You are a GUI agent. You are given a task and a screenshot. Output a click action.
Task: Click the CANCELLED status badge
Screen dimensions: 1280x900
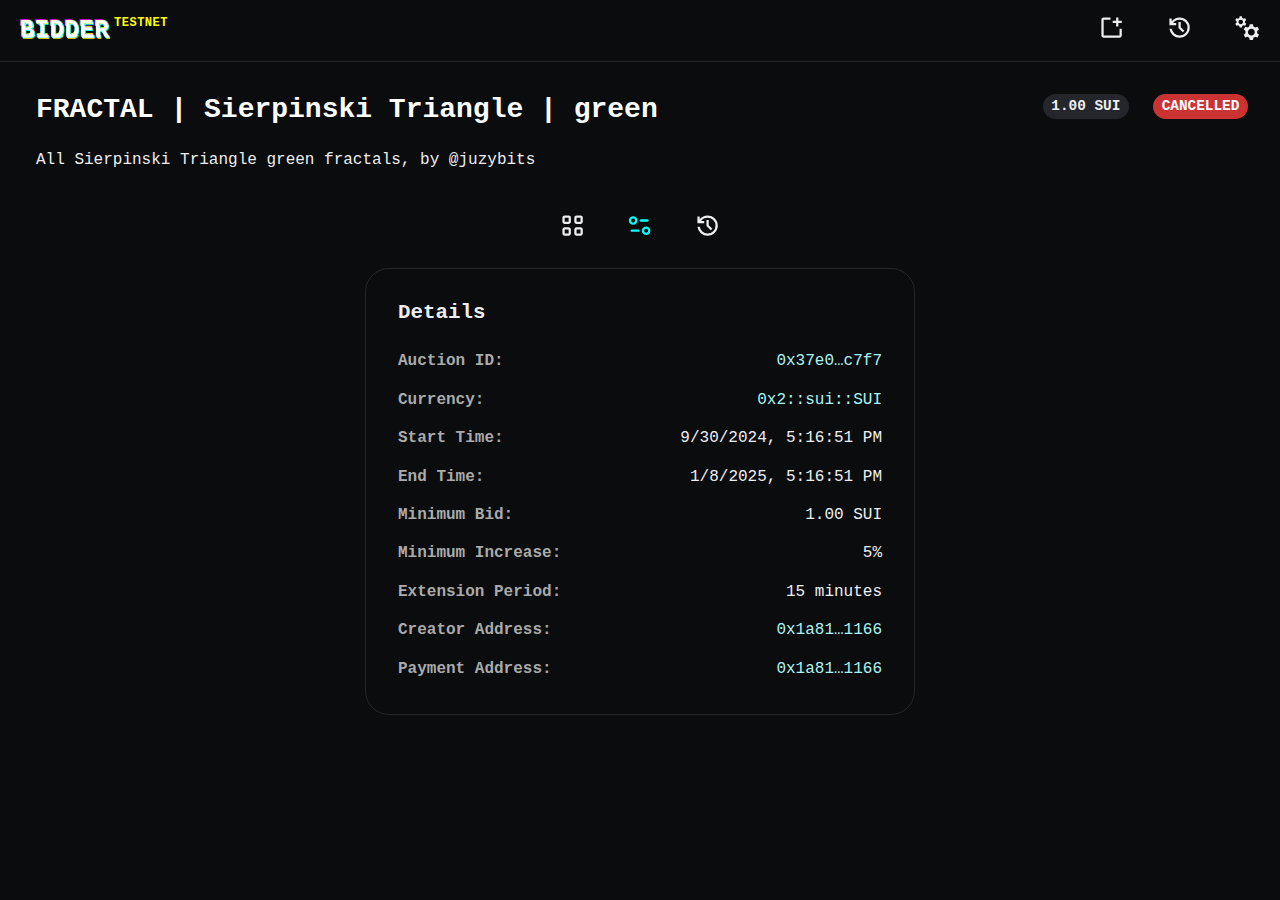click(1200, 106)
